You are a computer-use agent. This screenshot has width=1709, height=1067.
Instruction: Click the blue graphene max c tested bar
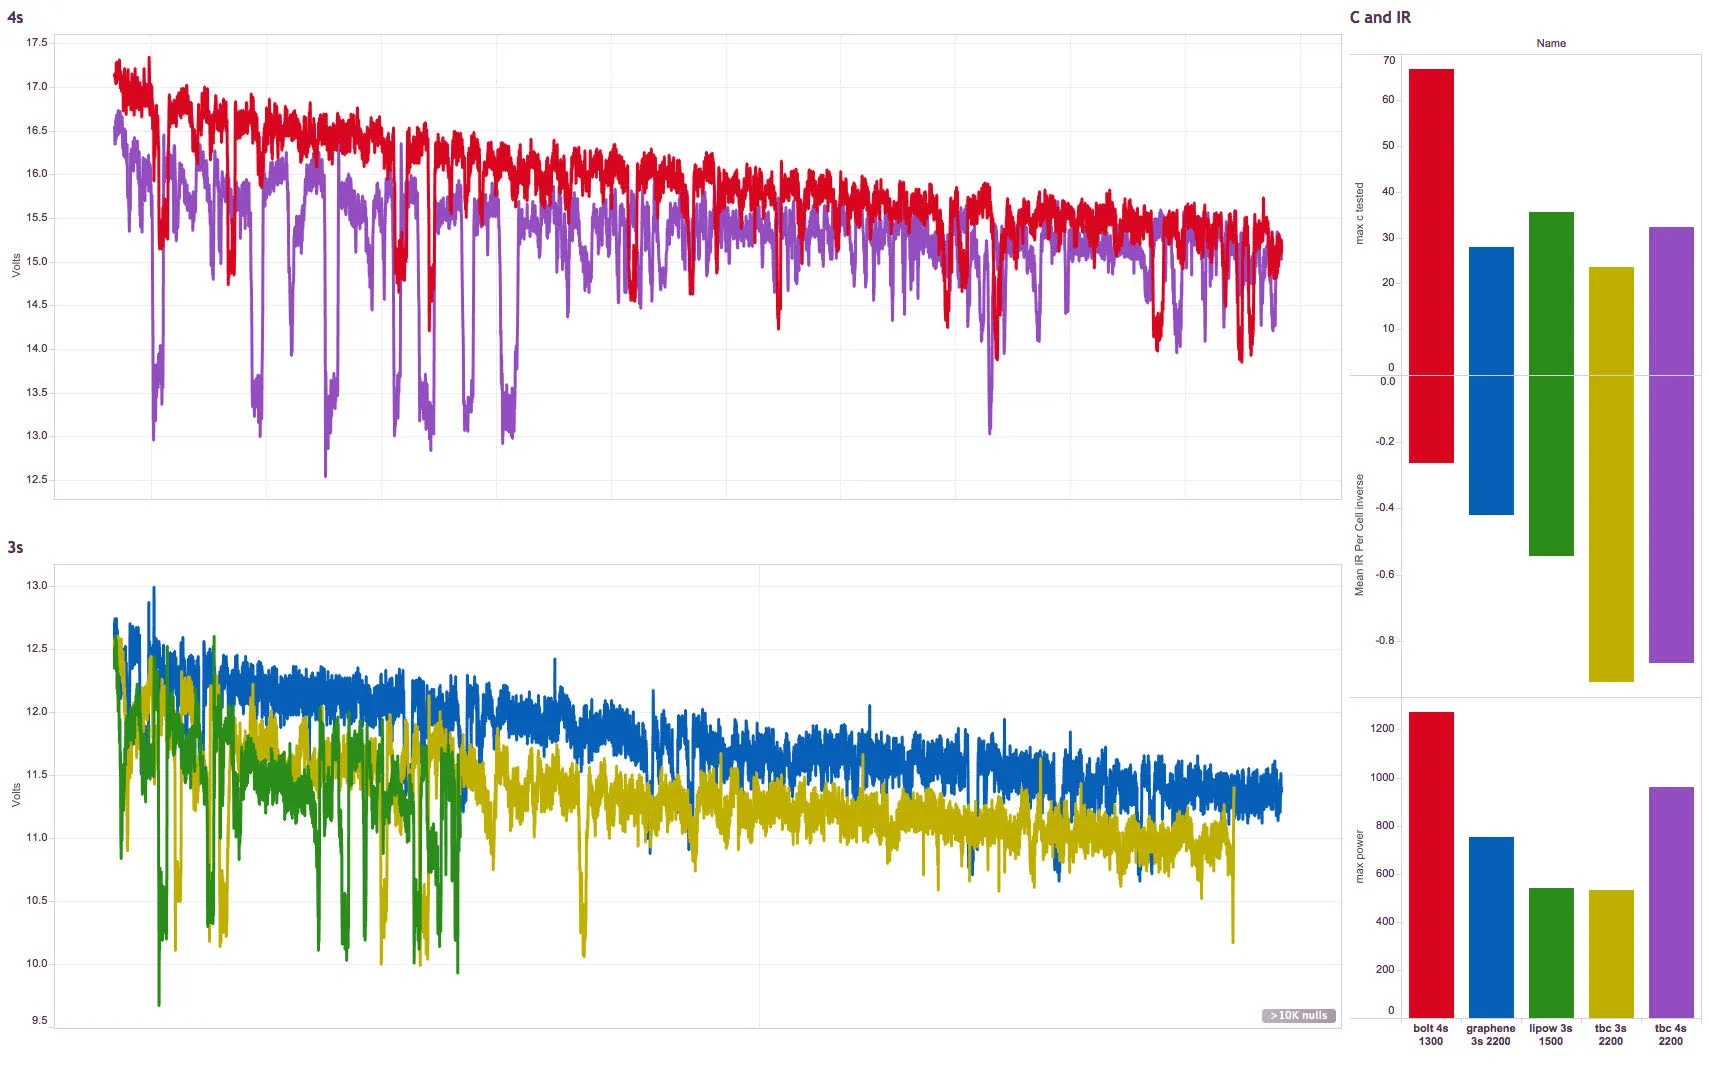[1490, 311]
